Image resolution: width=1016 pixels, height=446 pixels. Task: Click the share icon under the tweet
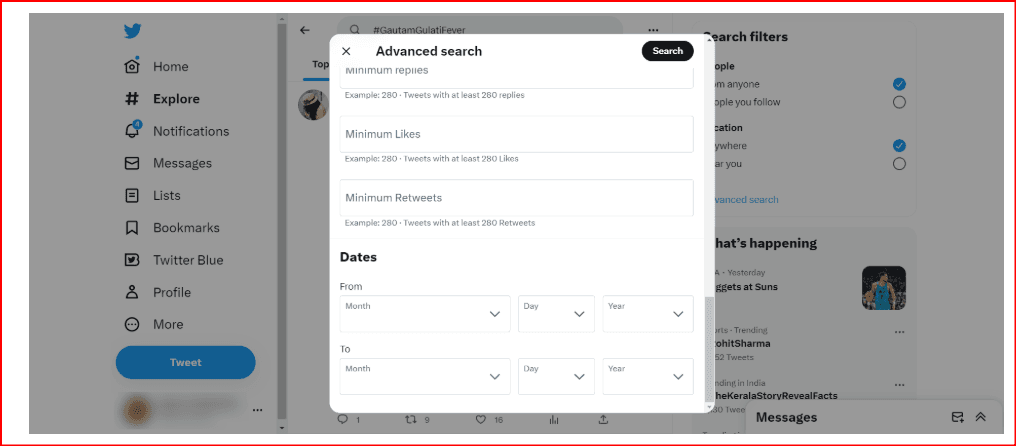(603, 419)
